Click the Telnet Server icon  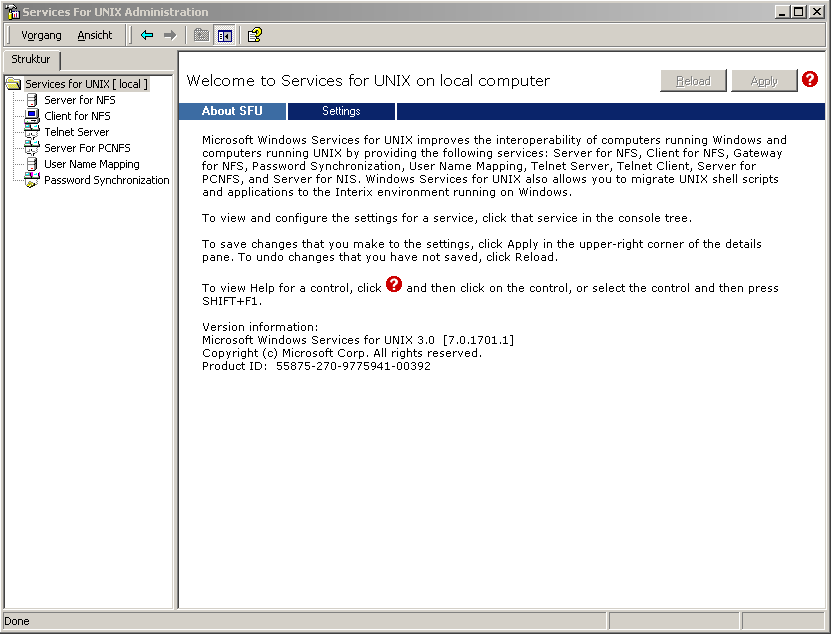(32, 132)
